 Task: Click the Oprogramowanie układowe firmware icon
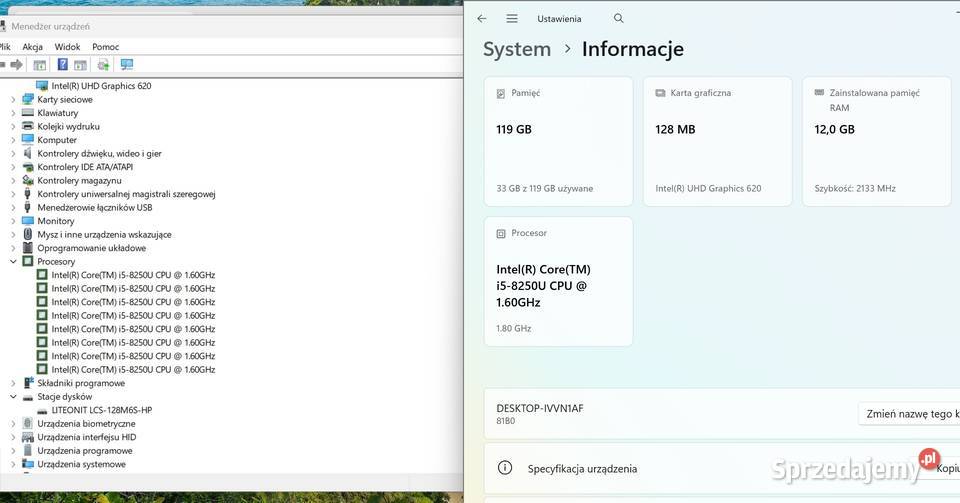pyautogui.click(x=28, y=248)
